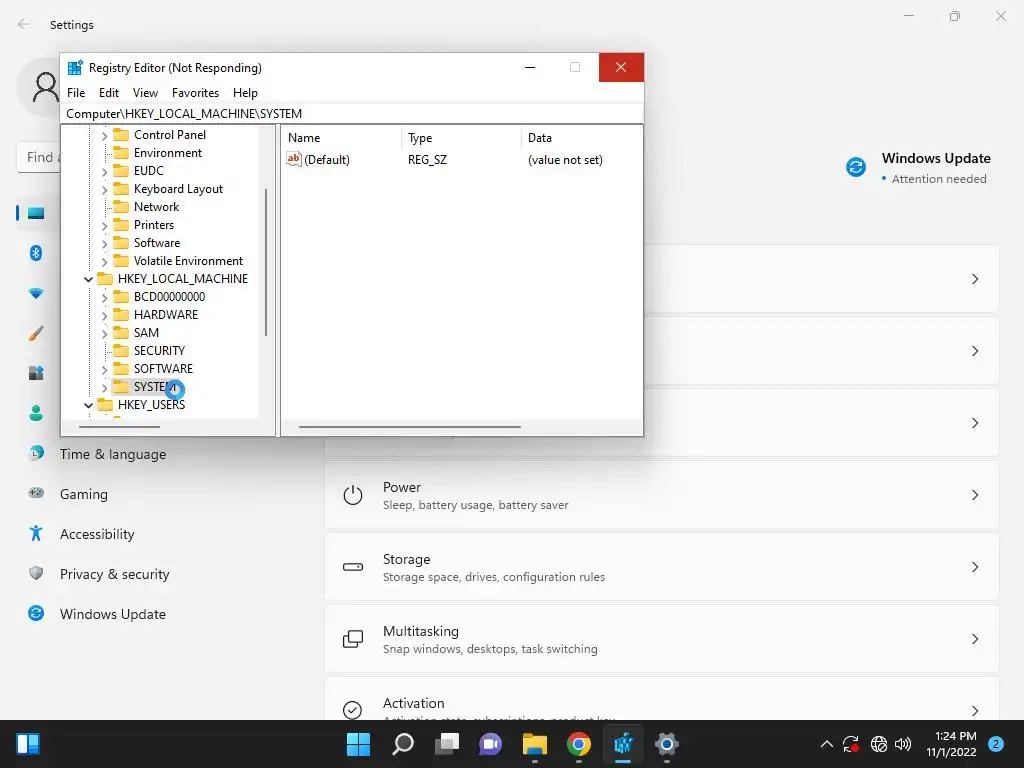1024x768 pixels.
Task: Open Time & language settings
Action: [112, 454]
